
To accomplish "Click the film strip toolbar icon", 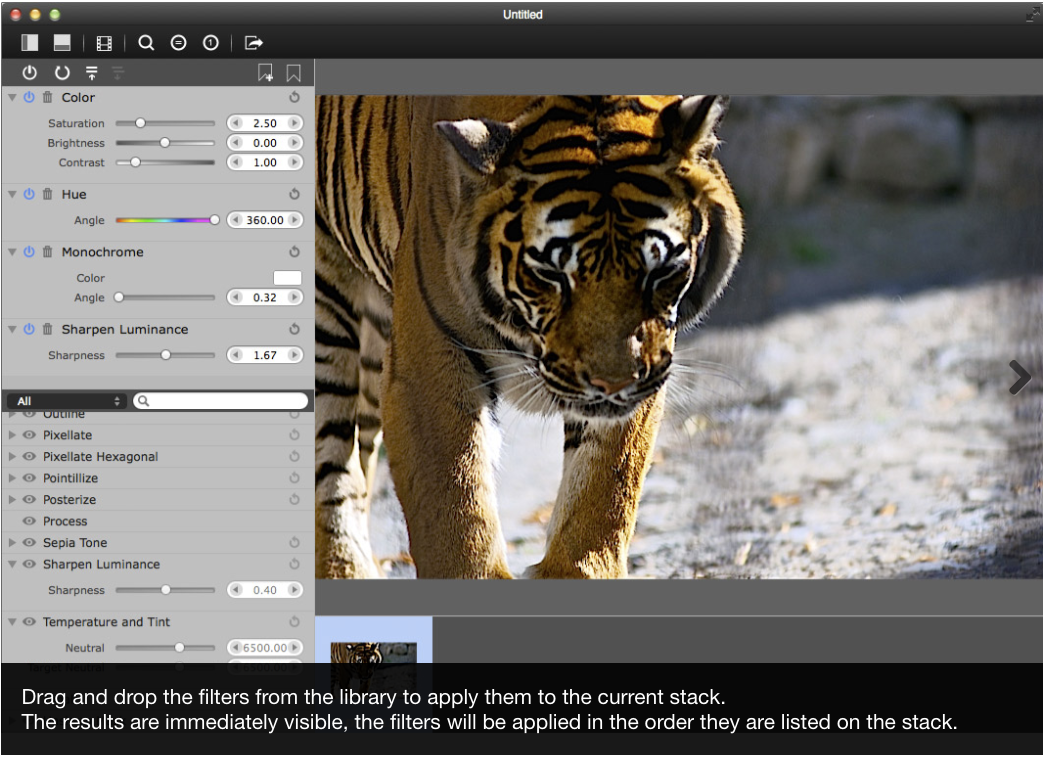I will [104, 43].
